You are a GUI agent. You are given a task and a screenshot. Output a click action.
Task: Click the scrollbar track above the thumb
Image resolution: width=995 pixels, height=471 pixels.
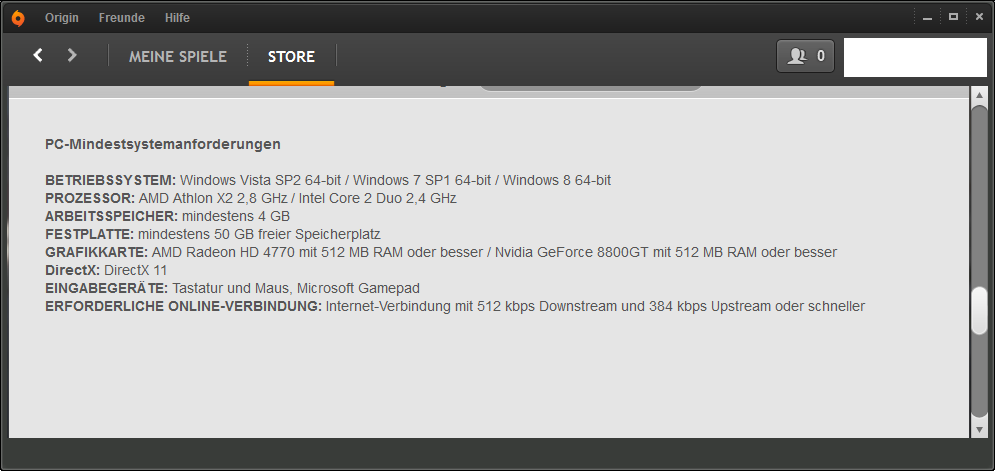tap(979, 200)
